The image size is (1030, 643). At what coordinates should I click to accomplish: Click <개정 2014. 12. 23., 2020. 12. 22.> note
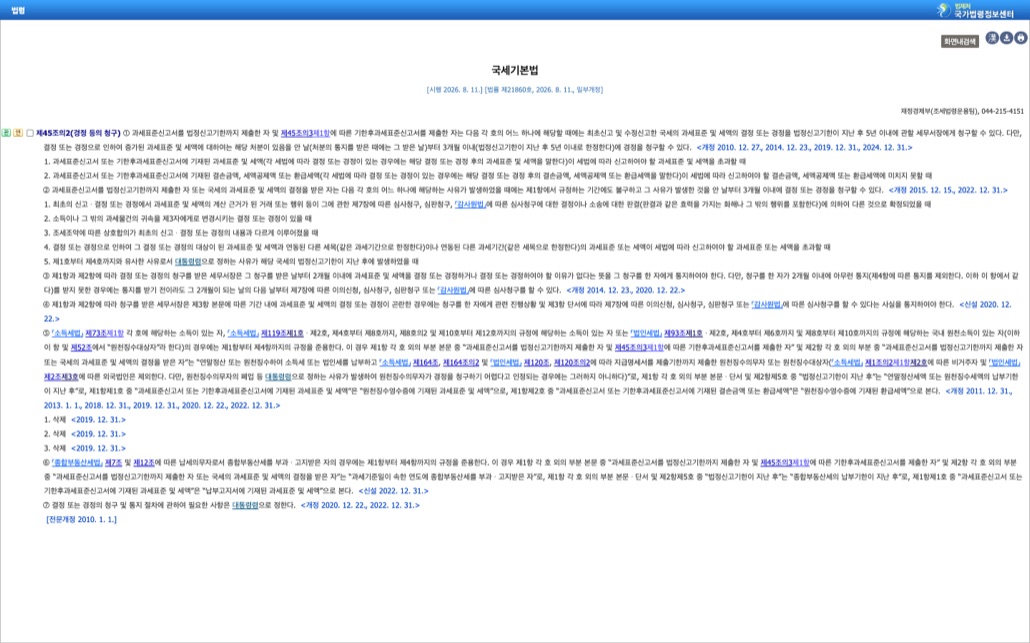pyautogui.click(x=625, y=290)
